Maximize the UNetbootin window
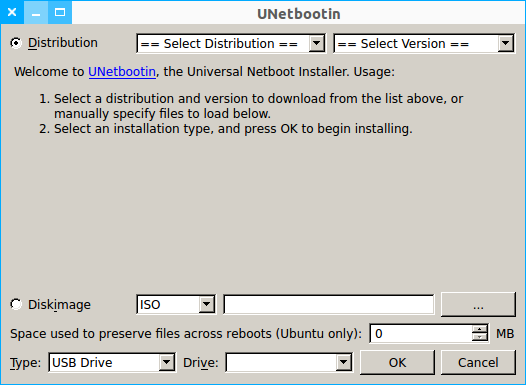This screenshot has height=385, width=526. (60, 12)
